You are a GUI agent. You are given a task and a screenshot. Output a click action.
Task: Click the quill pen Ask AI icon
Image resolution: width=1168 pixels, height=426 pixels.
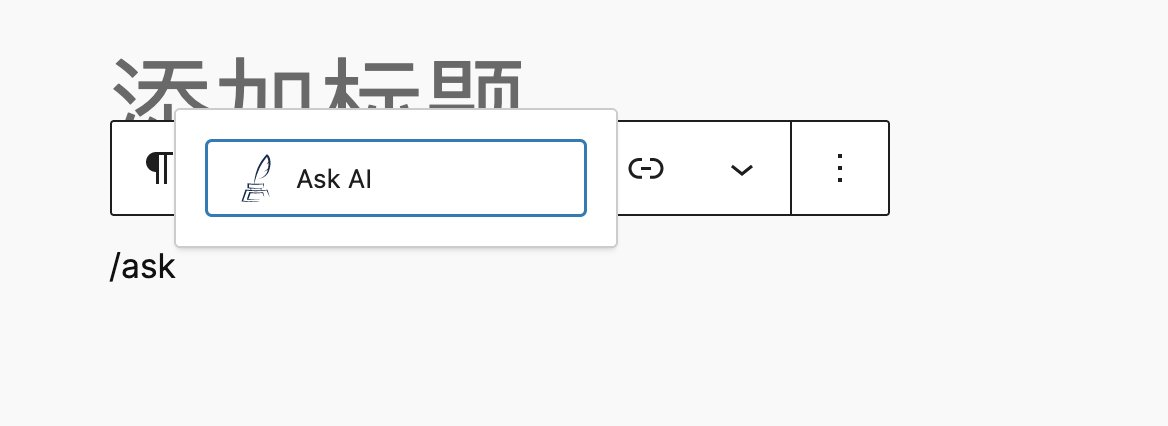point(256,178)
